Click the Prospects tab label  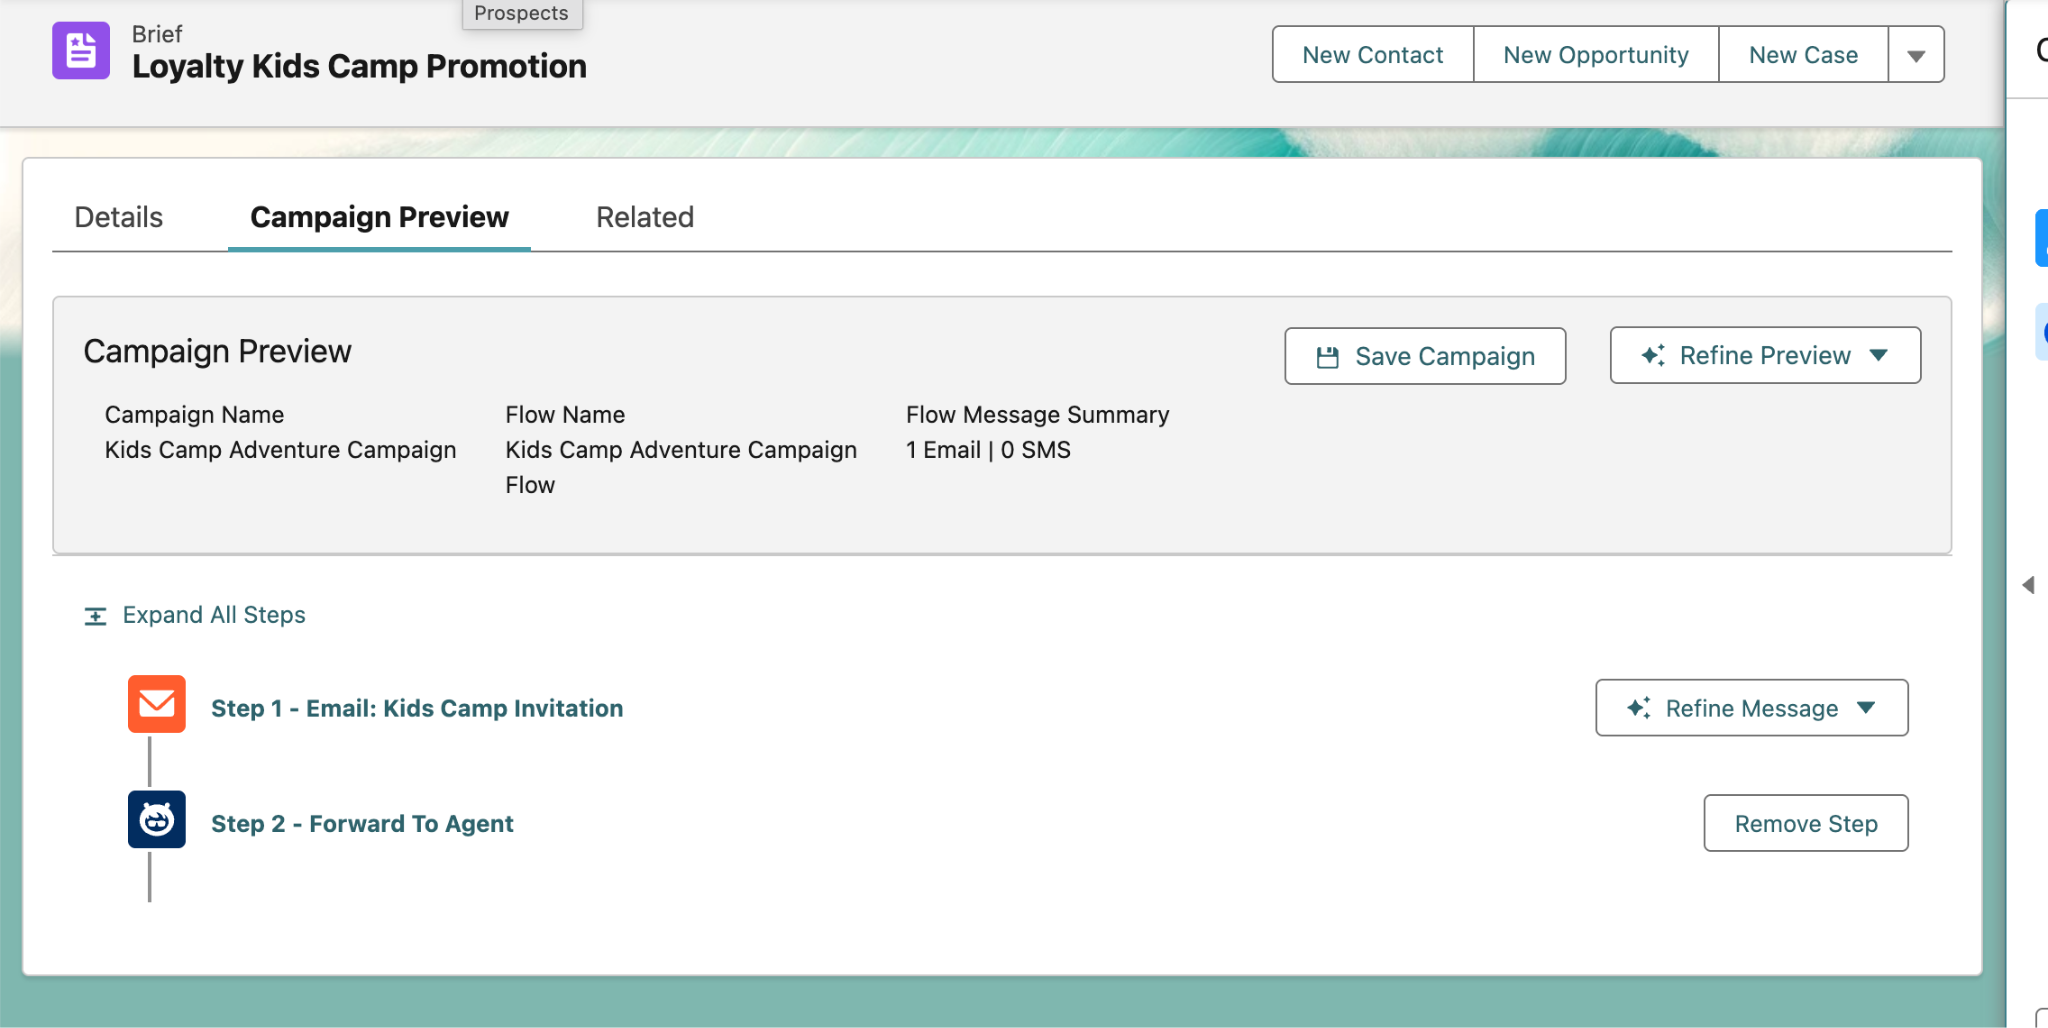(521, 13)
